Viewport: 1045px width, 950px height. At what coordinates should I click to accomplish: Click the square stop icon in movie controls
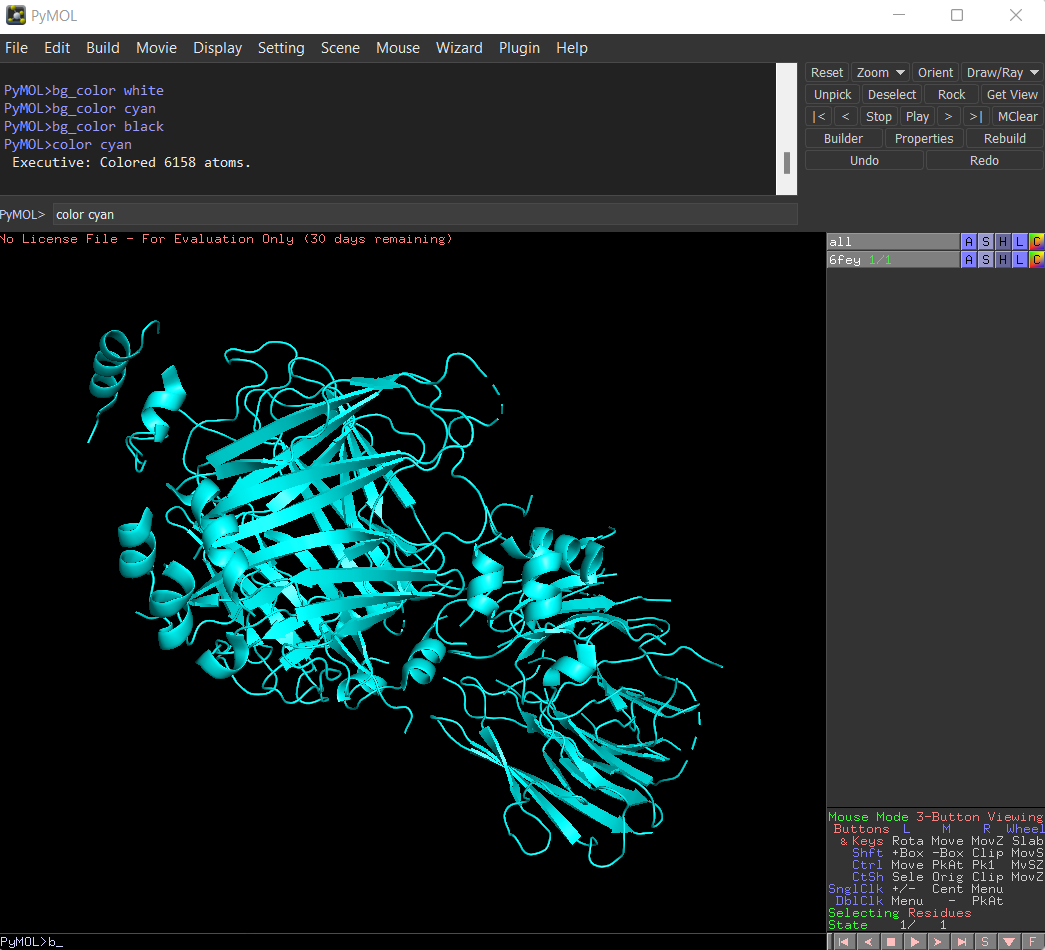(891, 941)
